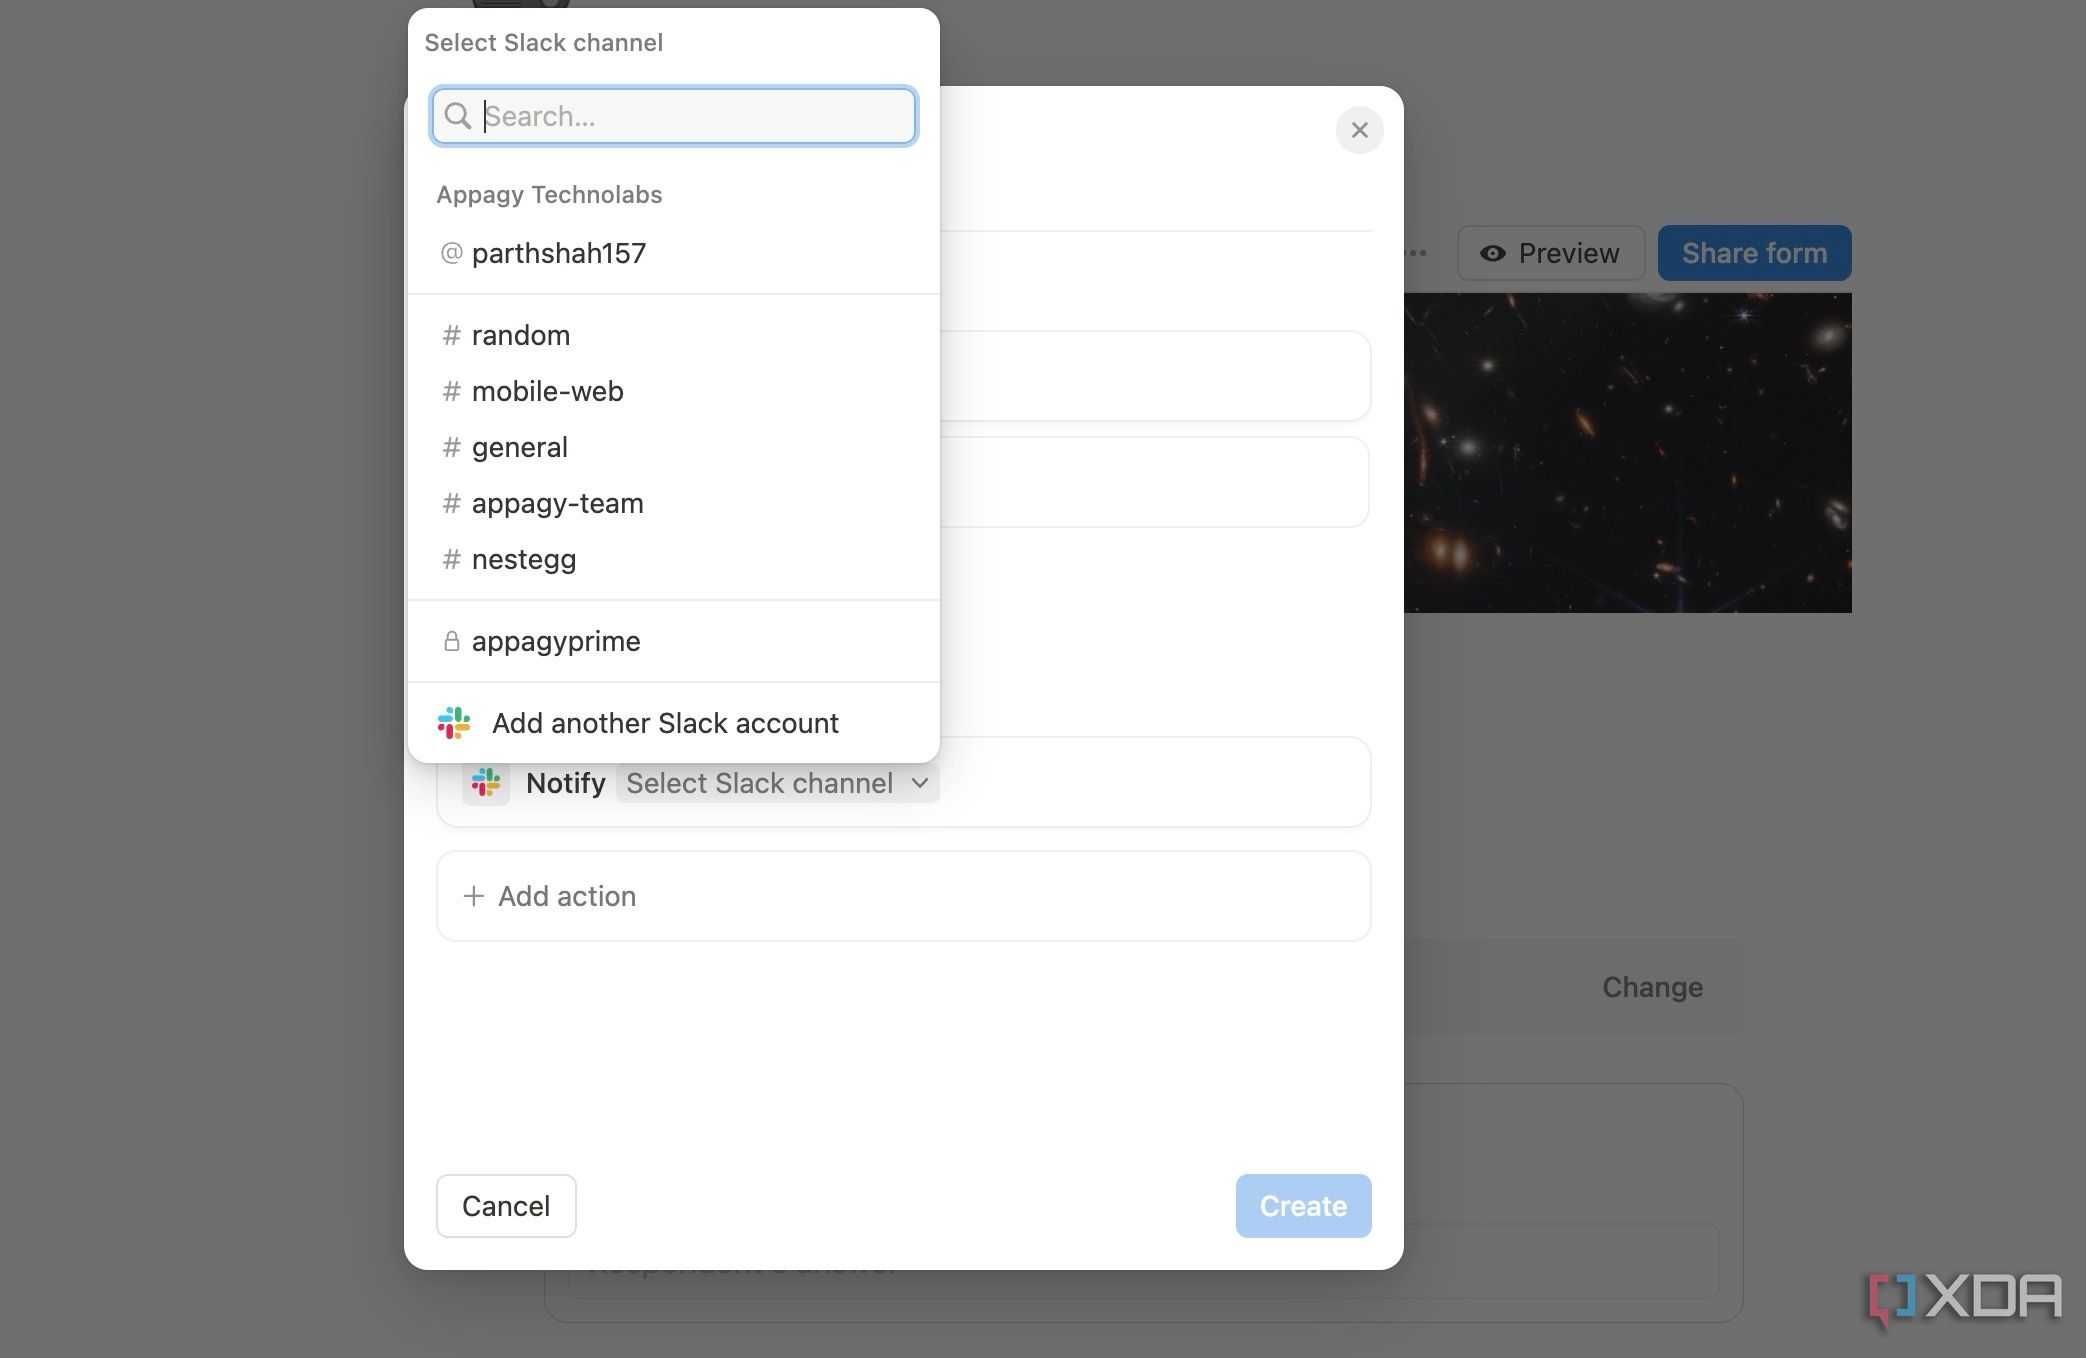Select the nestegg channel
The image size is (2086, 1358).
[x=673, y=559]
